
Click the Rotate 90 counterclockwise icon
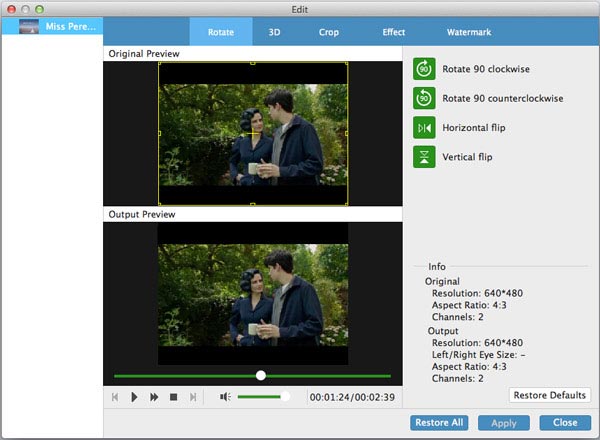click(x=424, y=98)
